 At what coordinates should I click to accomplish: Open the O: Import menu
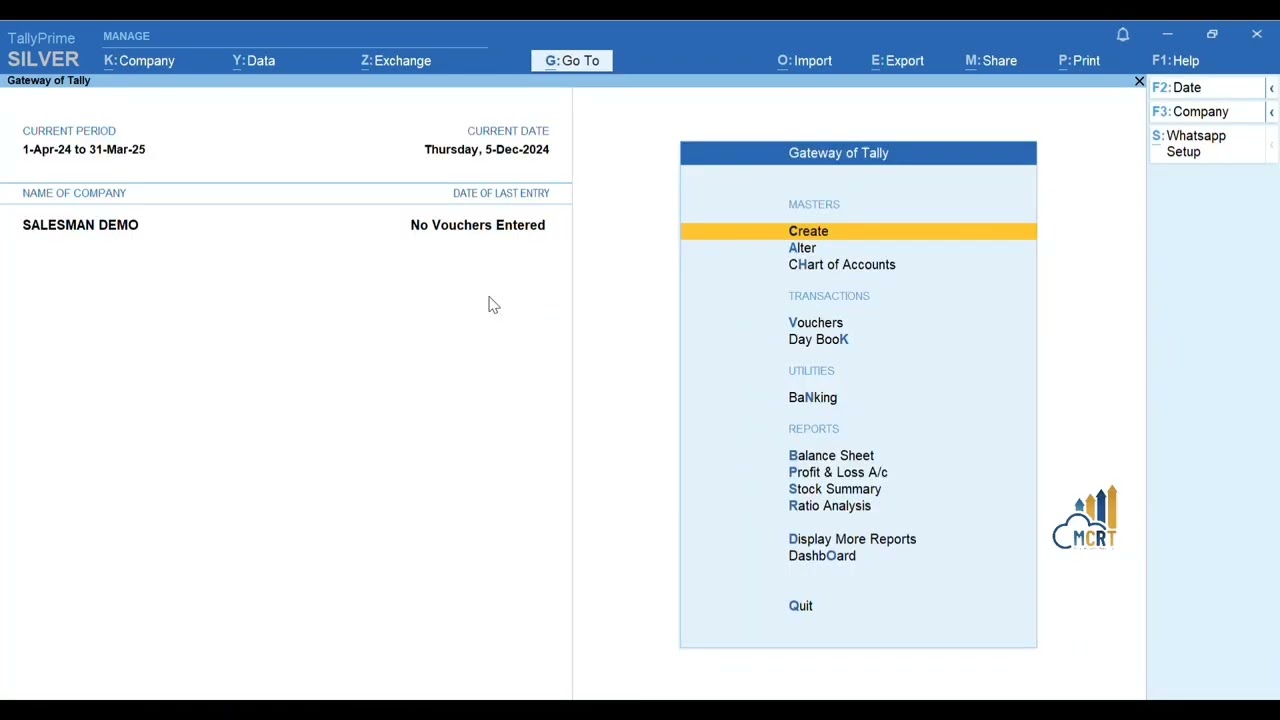tap(805, 61)
